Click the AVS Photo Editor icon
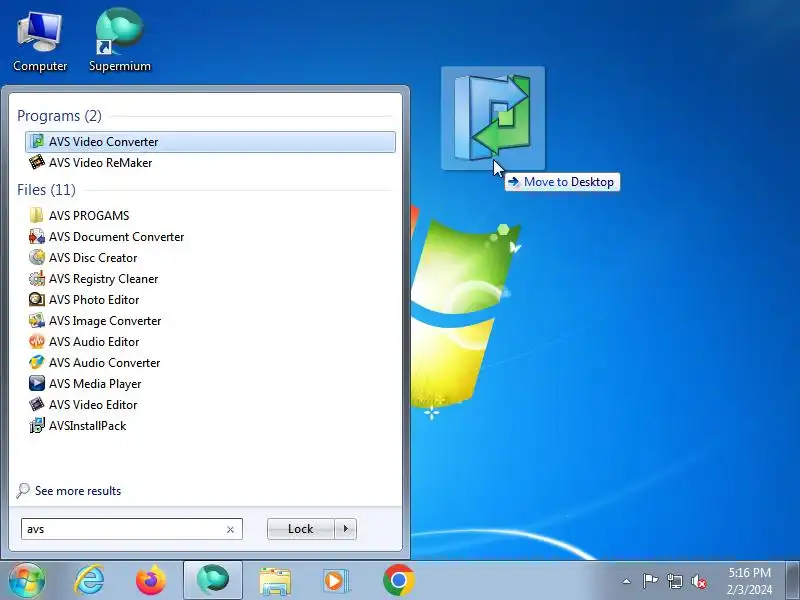Viewport: 800px width, 600px height. click(37, 299)
